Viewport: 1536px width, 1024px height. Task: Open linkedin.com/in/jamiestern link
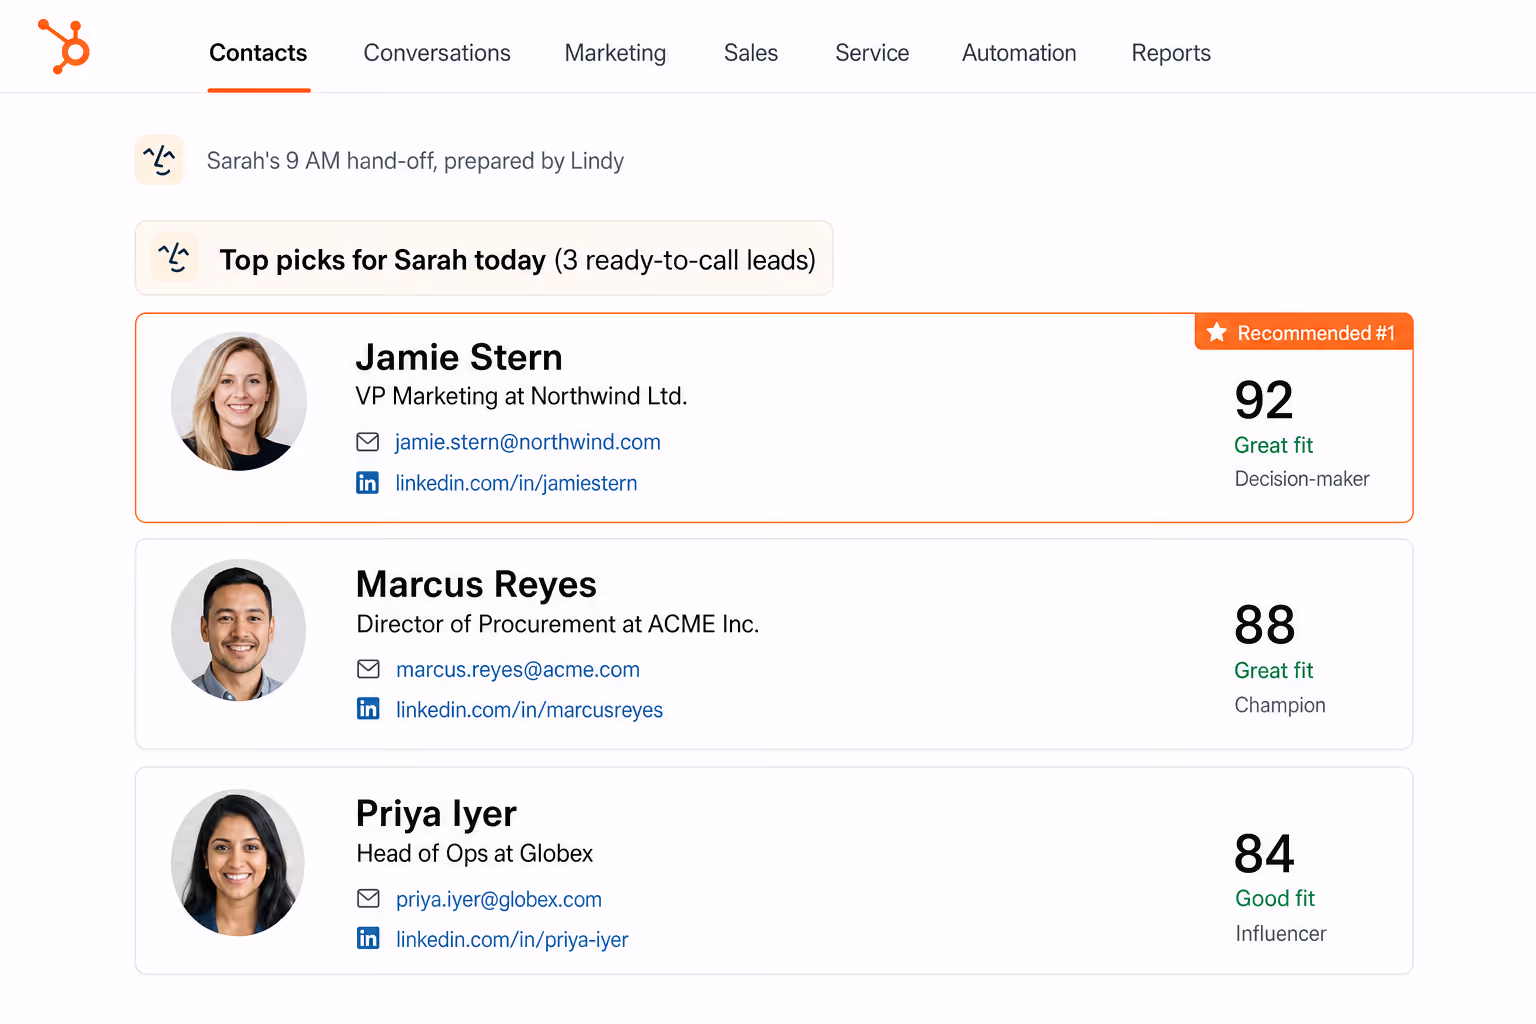click(516, 483)
